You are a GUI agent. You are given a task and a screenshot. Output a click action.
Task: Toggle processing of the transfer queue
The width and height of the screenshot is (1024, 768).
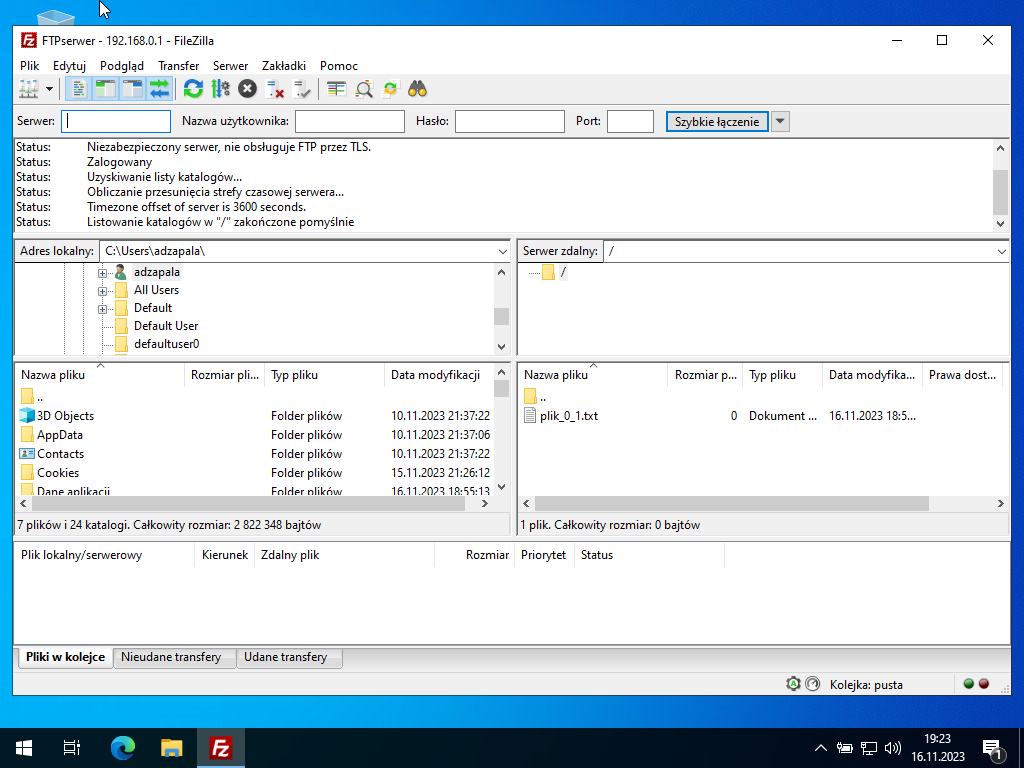pyautogui.click(x=221, y=89)
